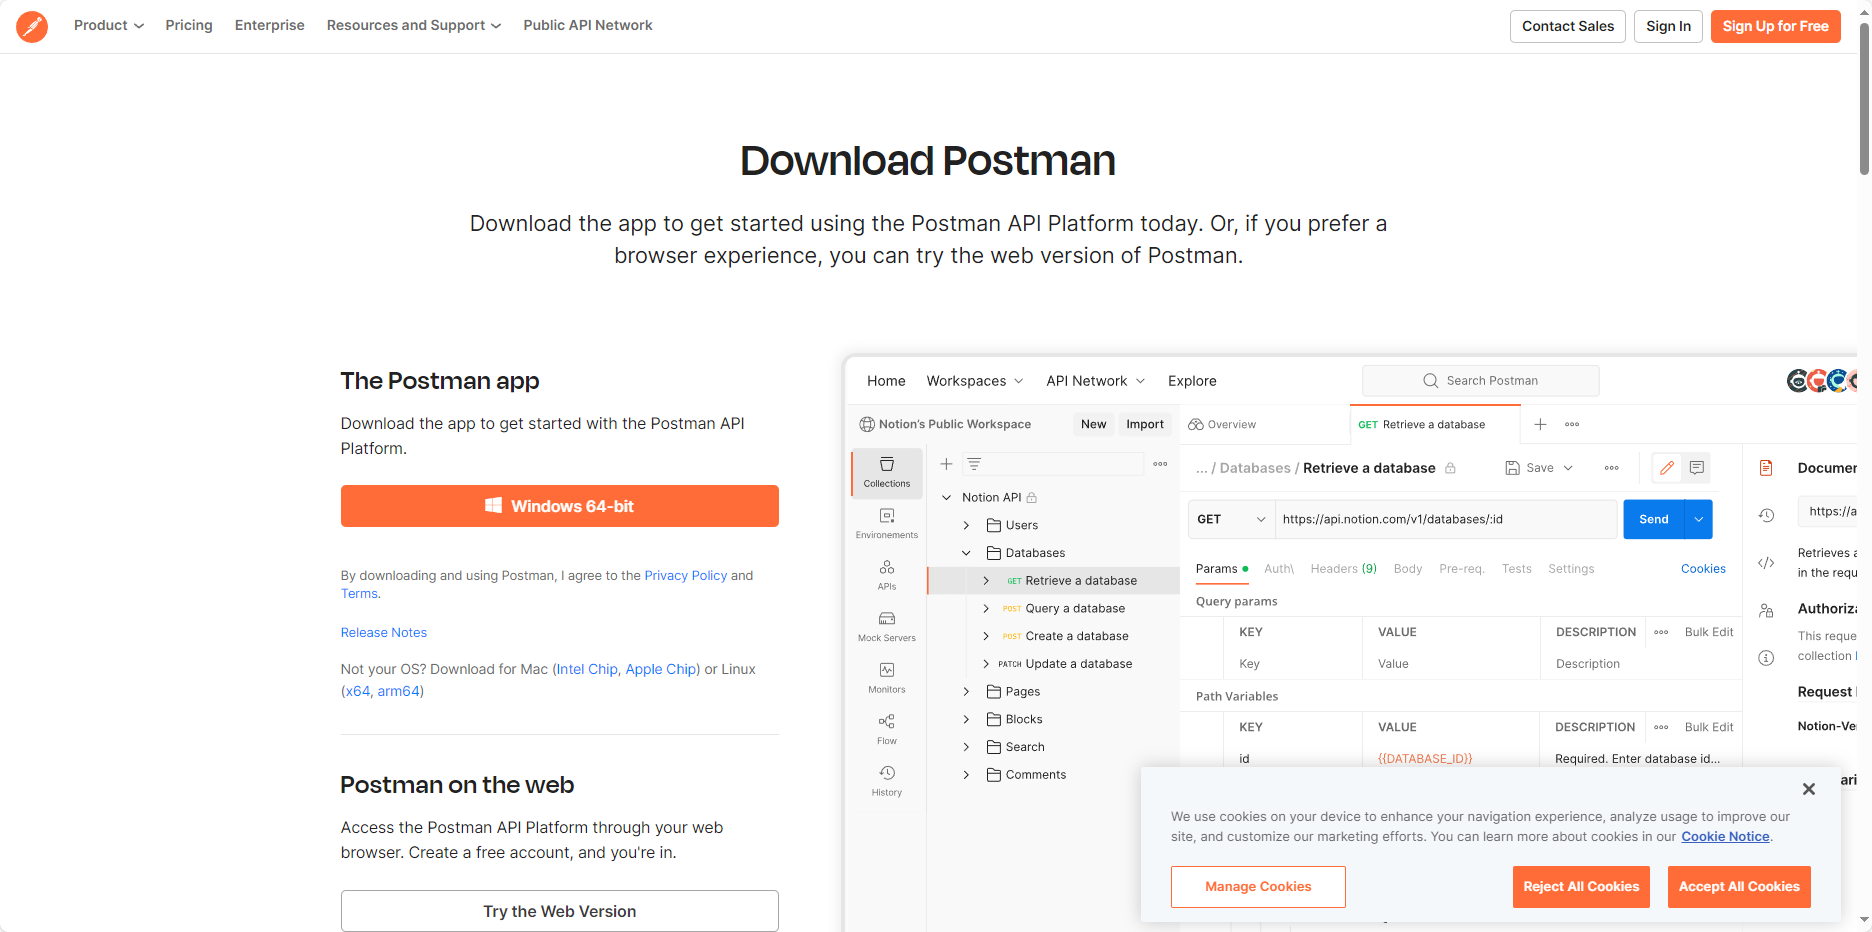Screen dimensions: 1872x932
Task: Expand Resources and Support menu
Action: [414, 25]
